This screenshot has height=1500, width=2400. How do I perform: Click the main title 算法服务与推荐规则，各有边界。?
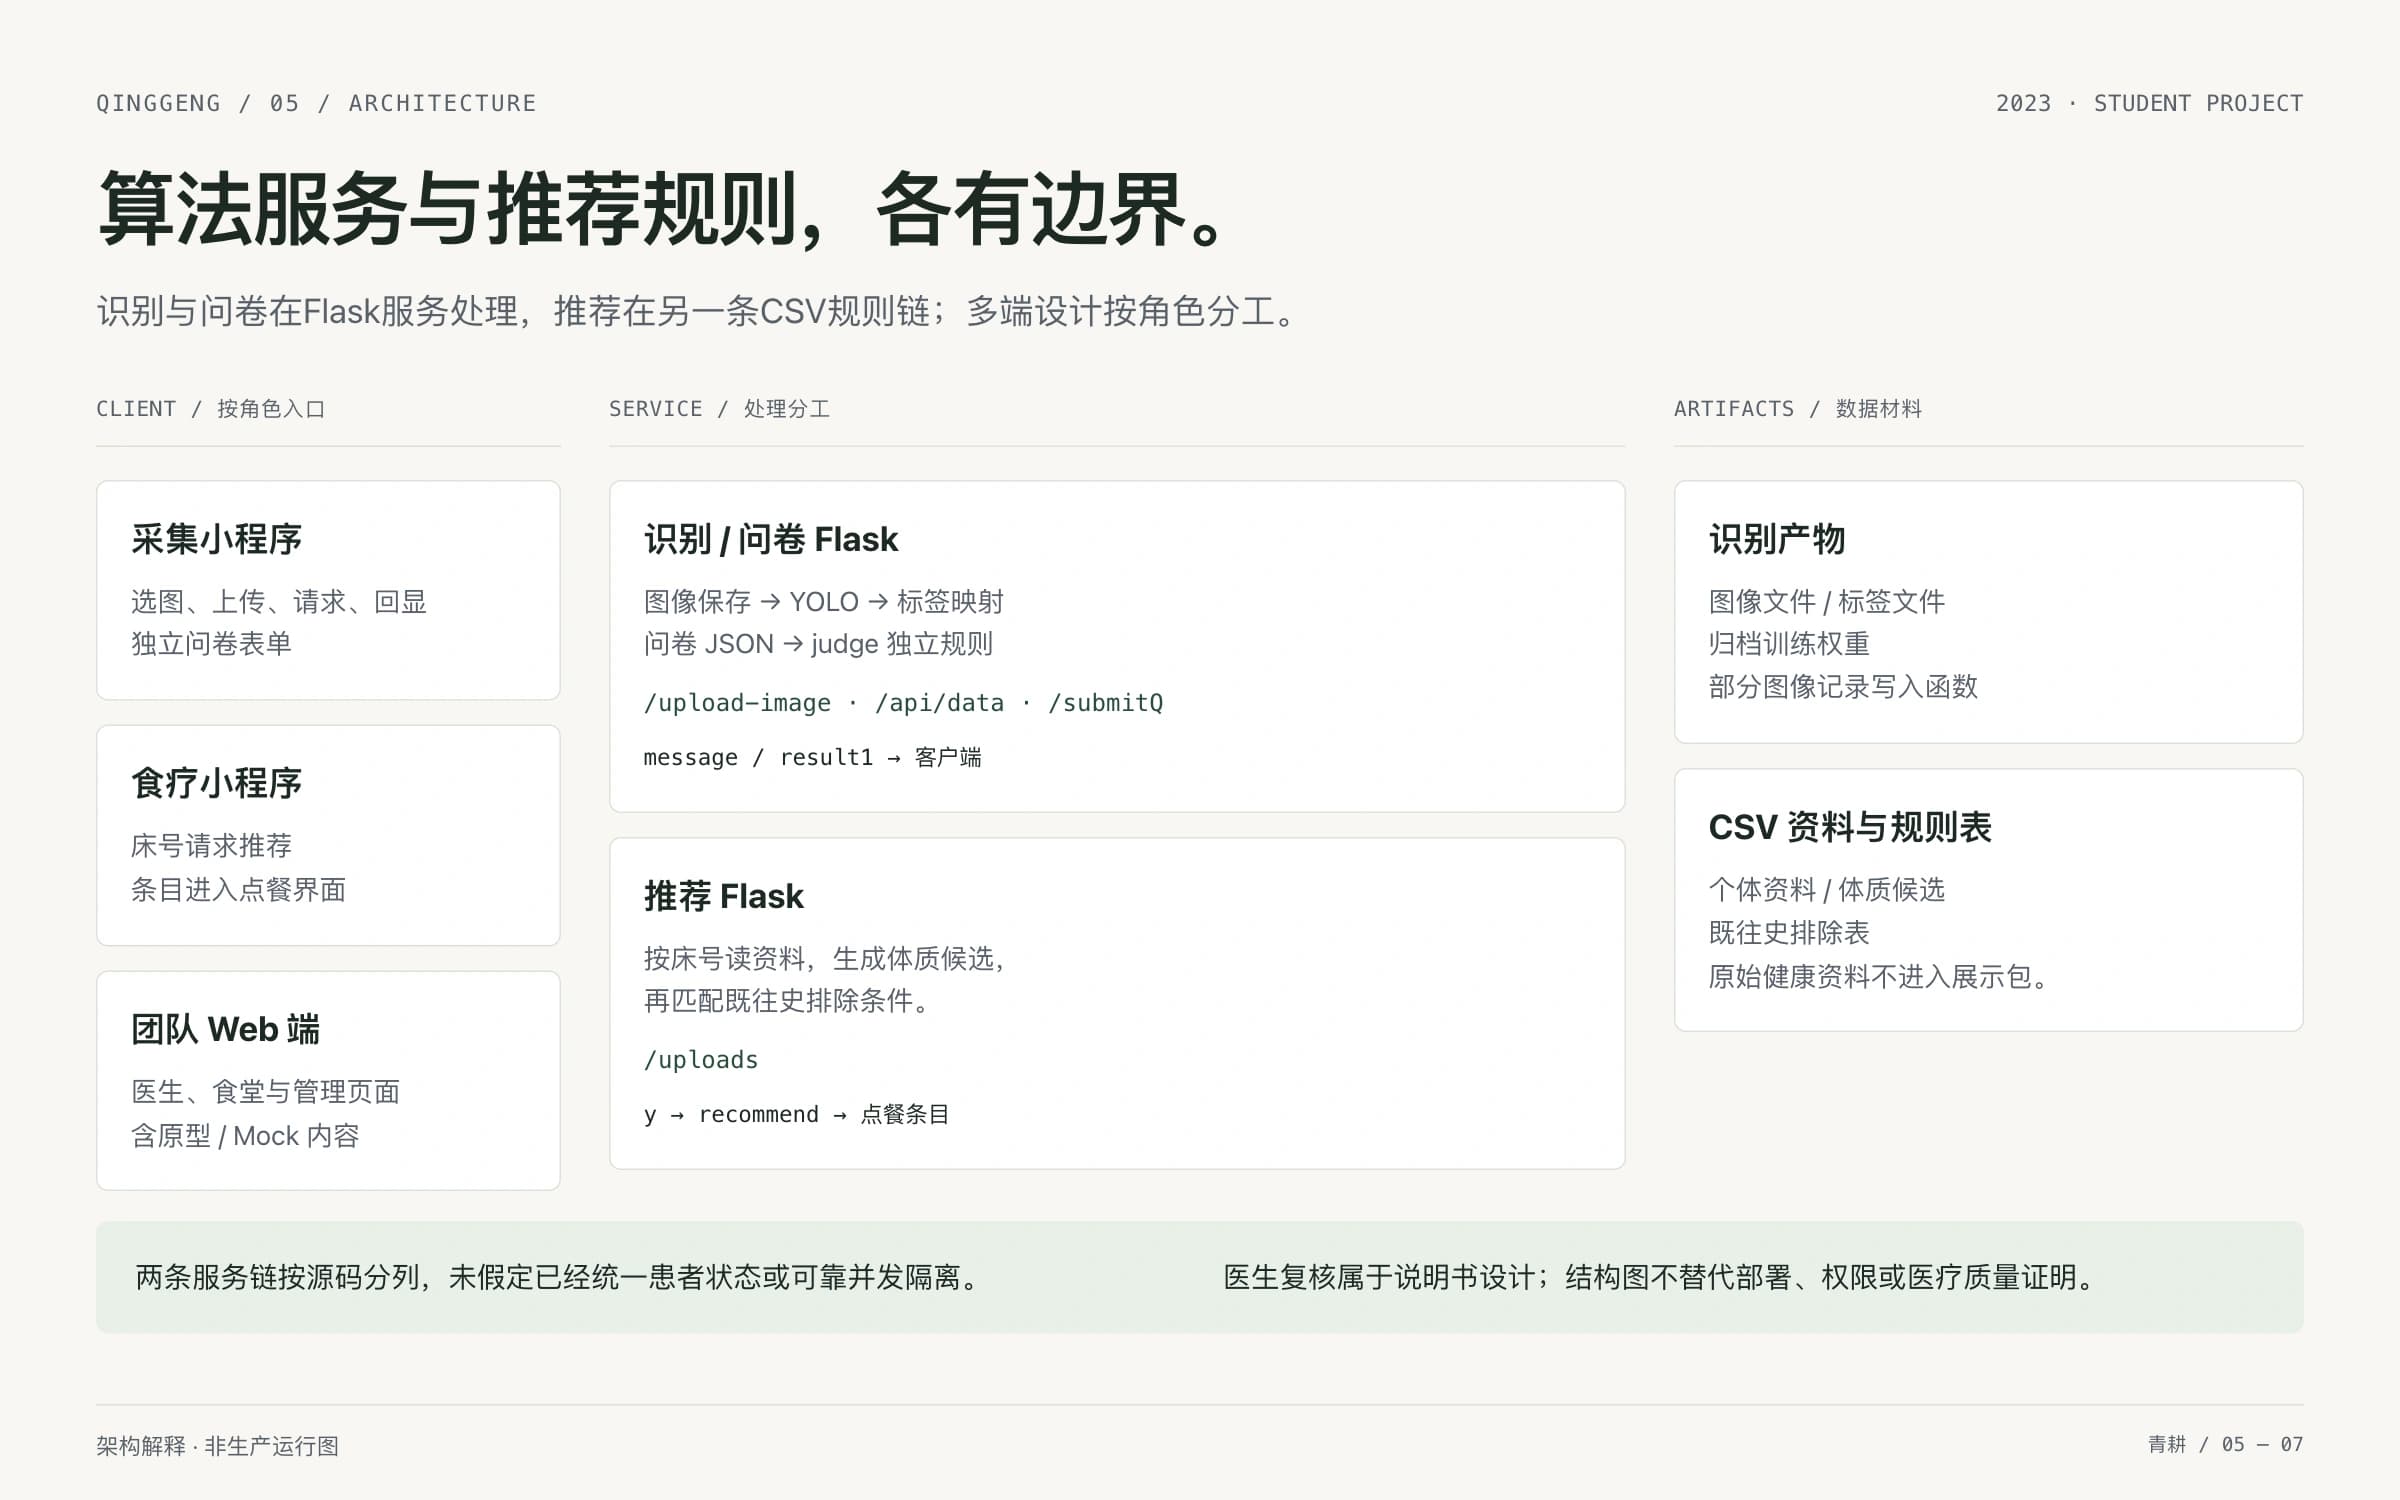(x=662, y=208)
